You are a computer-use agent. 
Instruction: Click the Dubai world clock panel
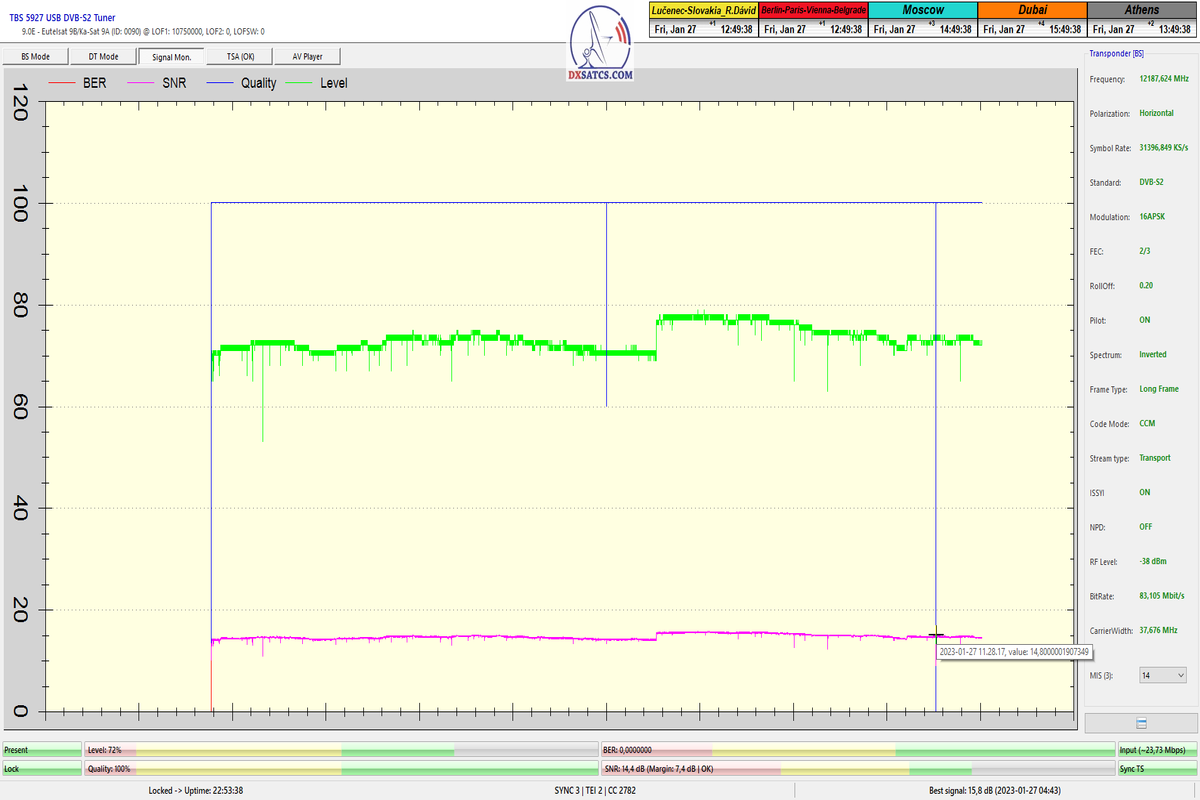pyautogui.click(x=1031, y=19)
